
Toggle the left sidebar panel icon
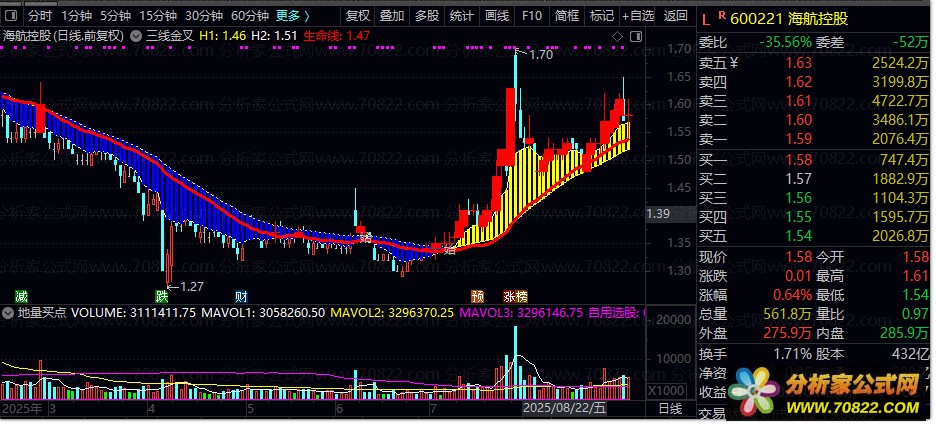11,16
